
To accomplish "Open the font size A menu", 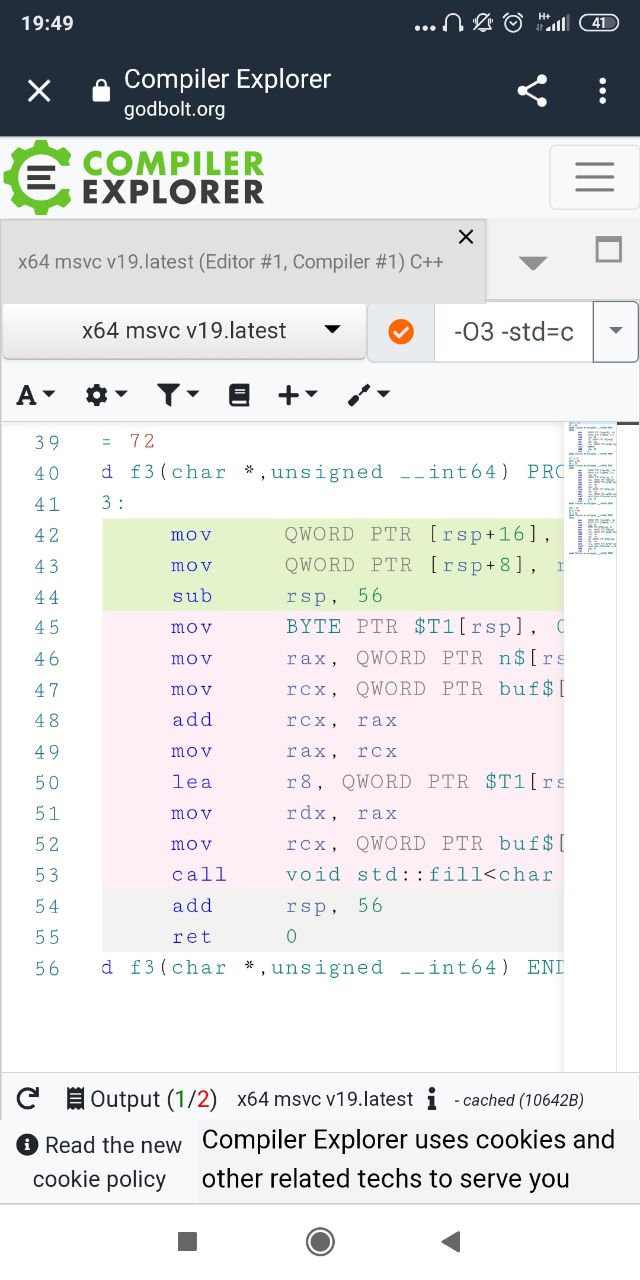I will point(36,395).
